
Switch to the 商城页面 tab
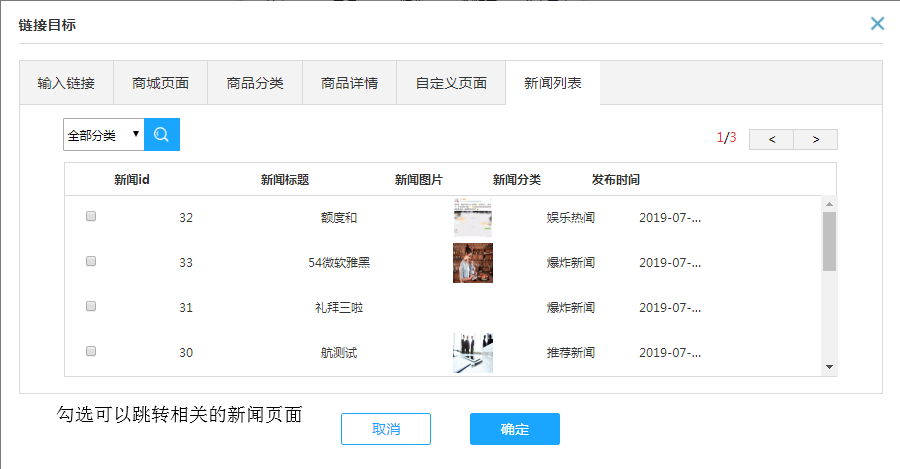[160, 83]
